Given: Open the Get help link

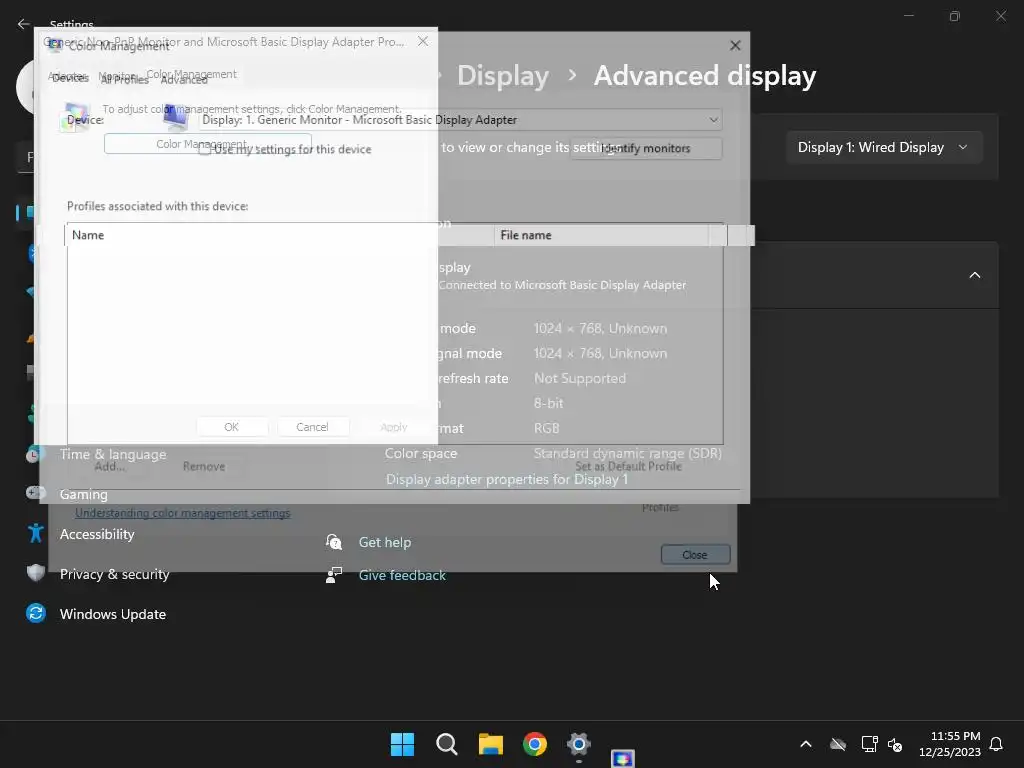Looking at the screenshot, I should 385,542.
